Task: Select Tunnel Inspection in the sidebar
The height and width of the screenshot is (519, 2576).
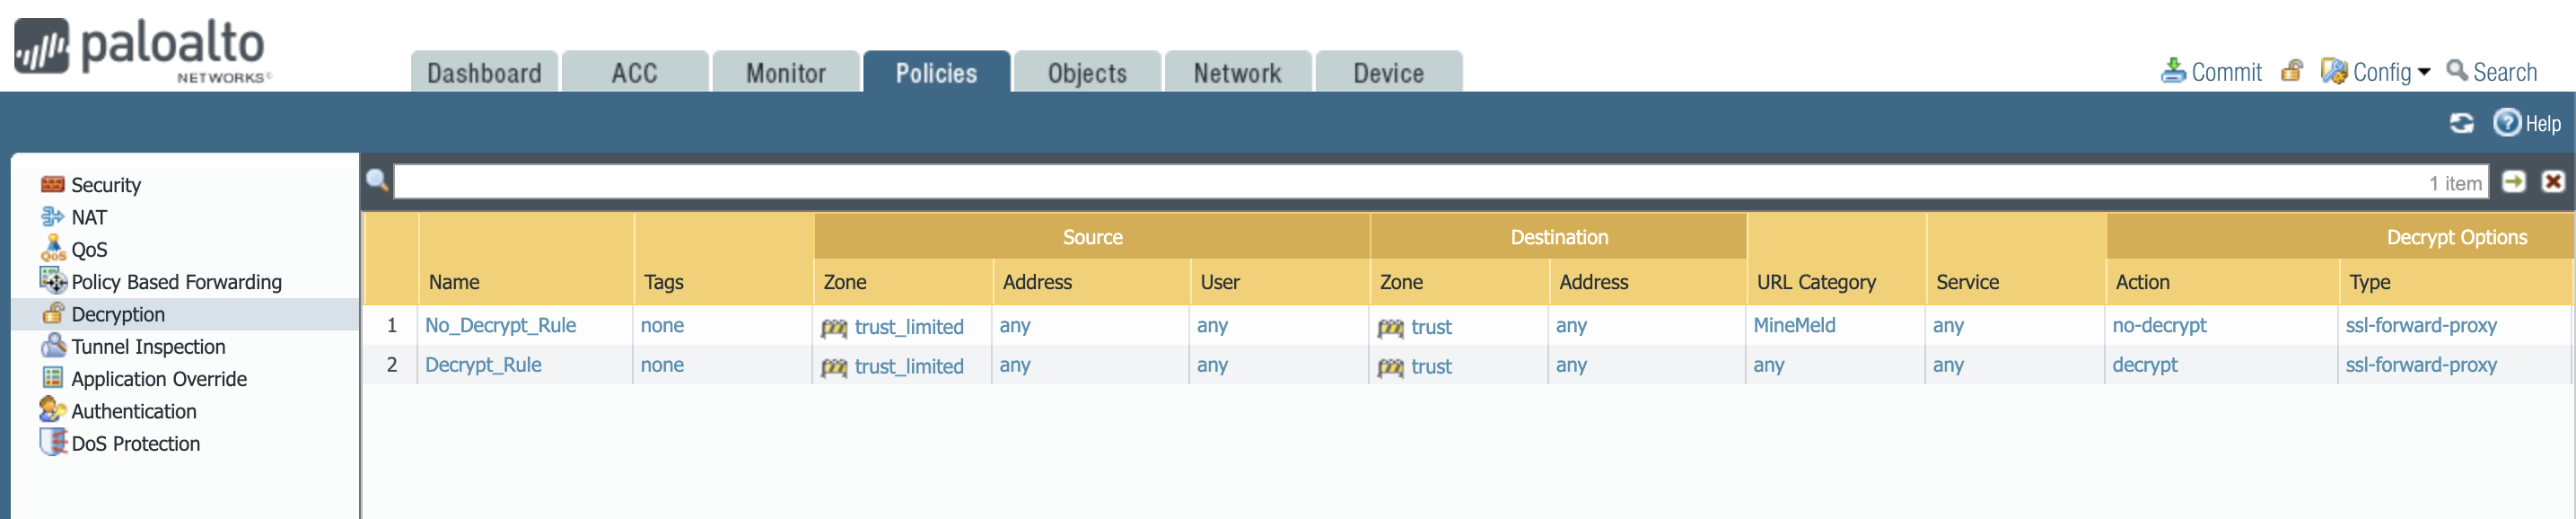Action: coord(148,347)
